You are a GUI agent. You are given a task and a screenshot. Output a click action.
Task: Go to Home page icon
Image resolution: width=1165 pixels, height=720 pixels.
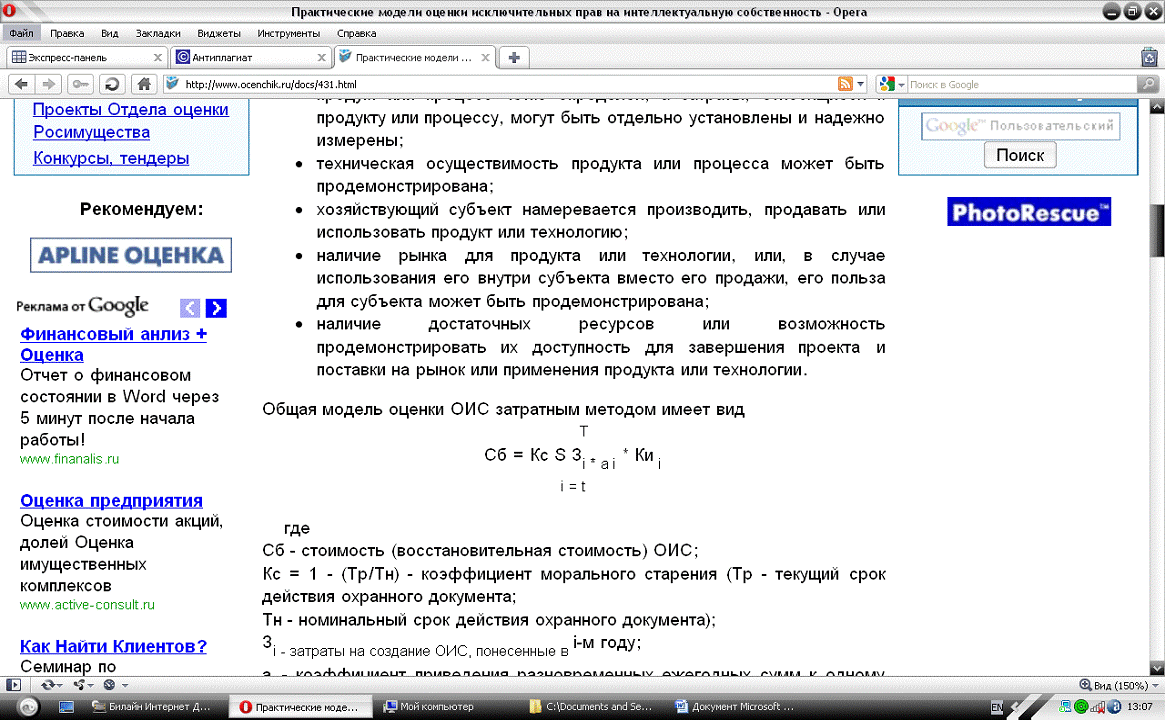[x=144, y=84]
